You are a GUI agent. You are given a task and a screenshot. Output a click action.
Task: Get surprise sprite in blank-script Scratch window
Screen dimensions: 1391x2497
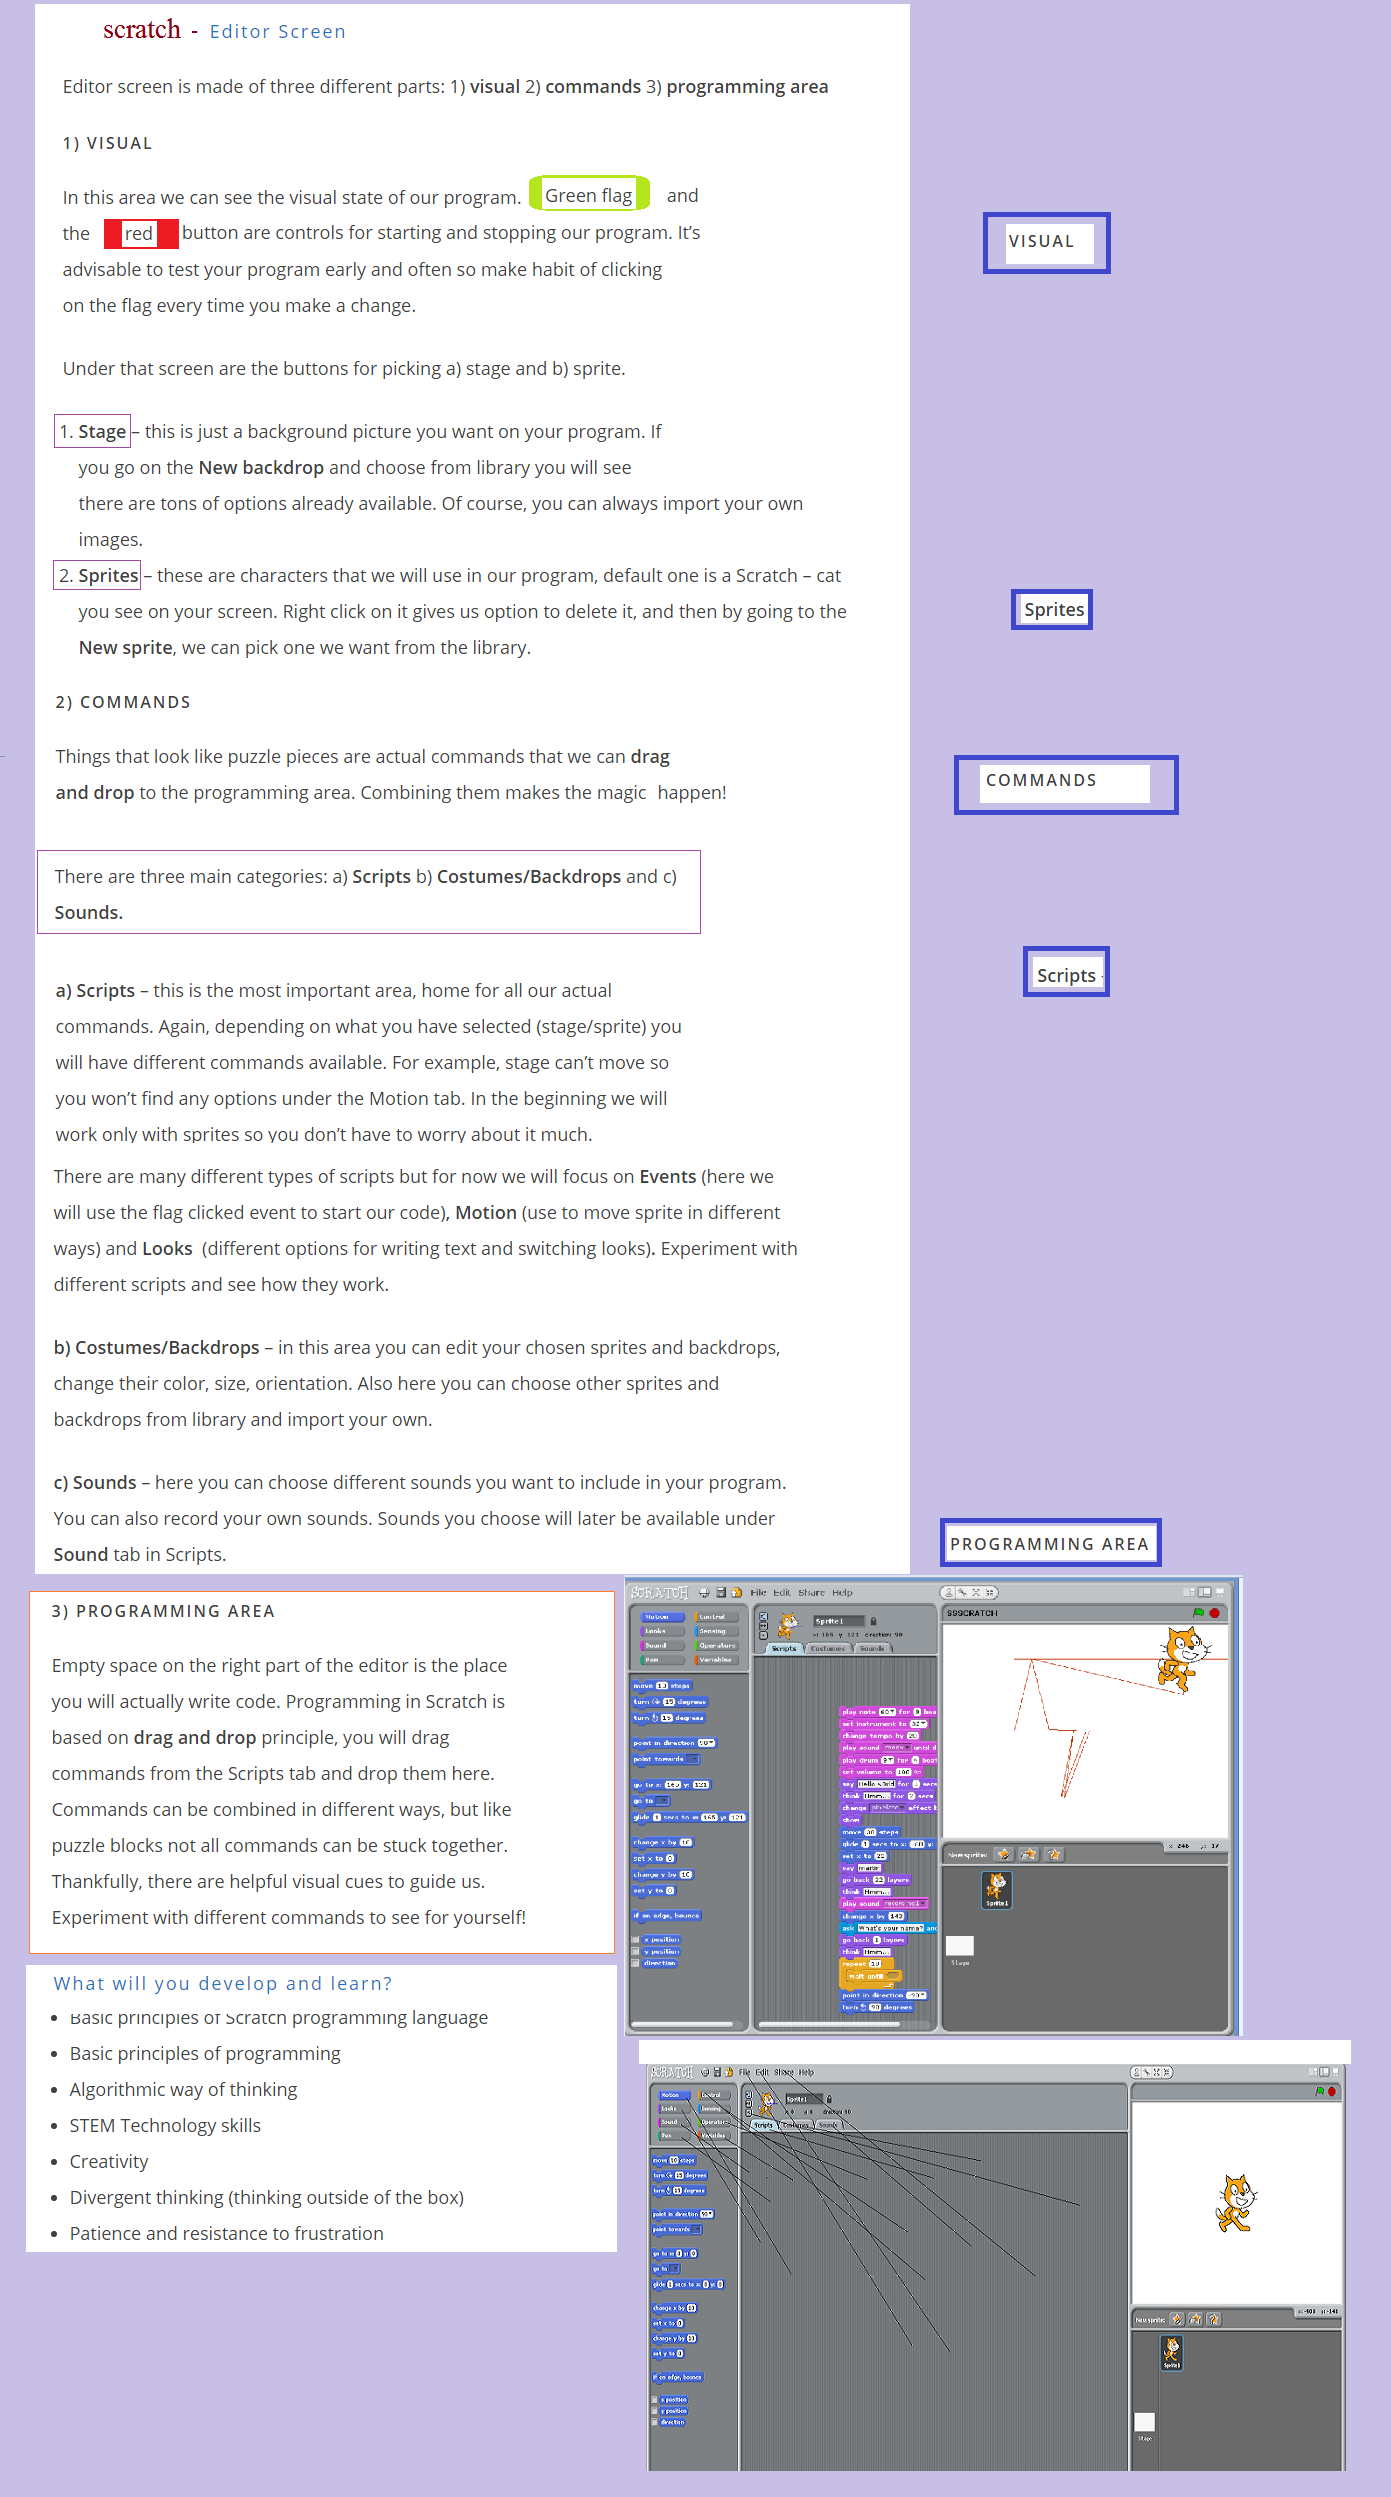[x=1213, y=2319]
